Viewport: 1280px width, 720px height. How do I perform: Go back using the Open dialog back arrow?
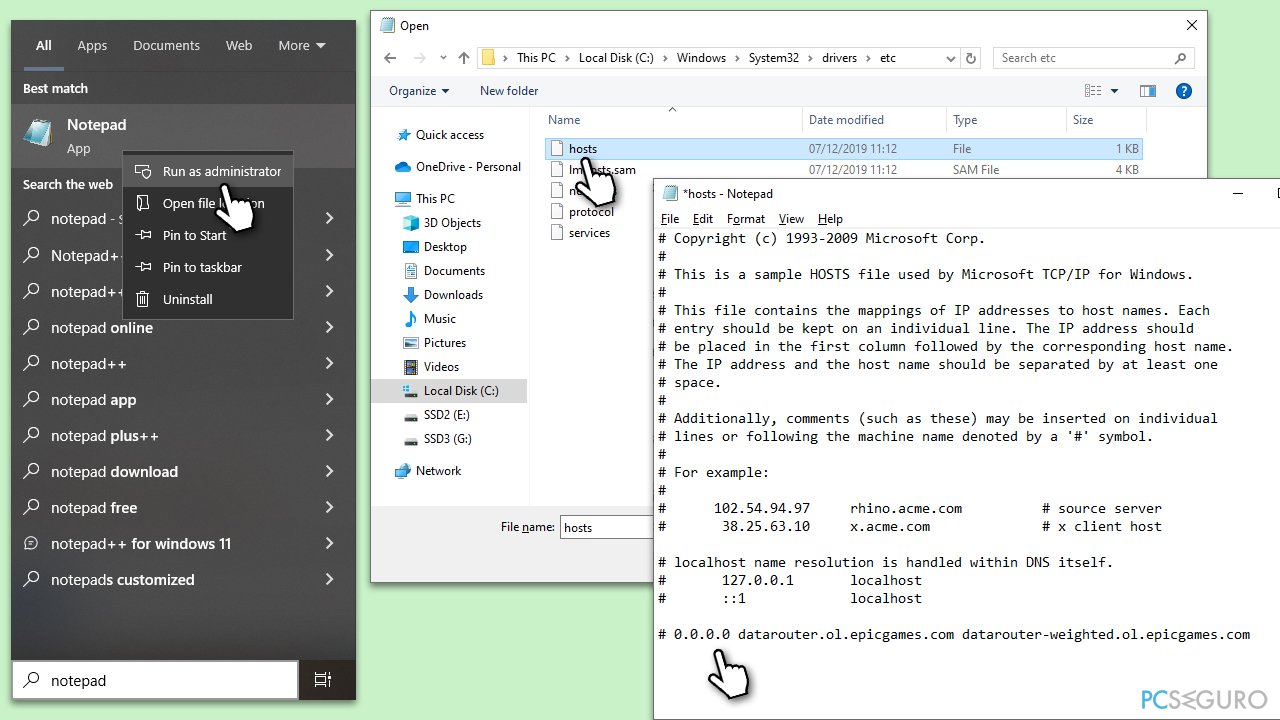coord(390,58)
